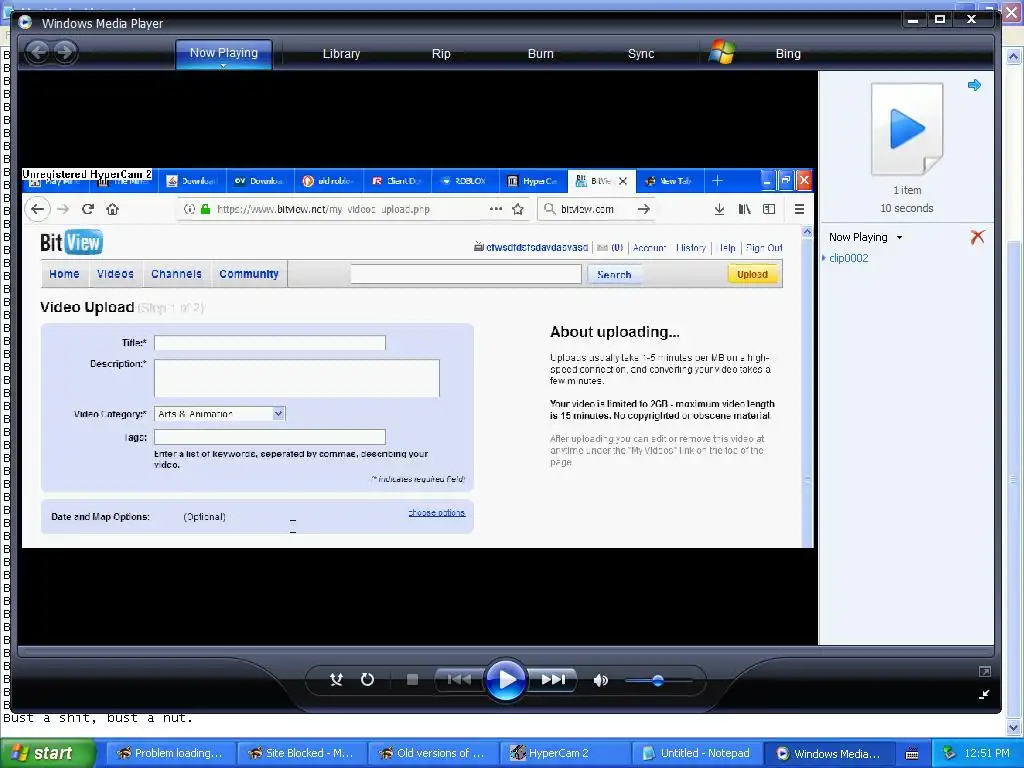Image resolution: width=1024 pixels, height=768 pixels.
Task: Select the media file thumbnail in list pane
Action: 906,129
